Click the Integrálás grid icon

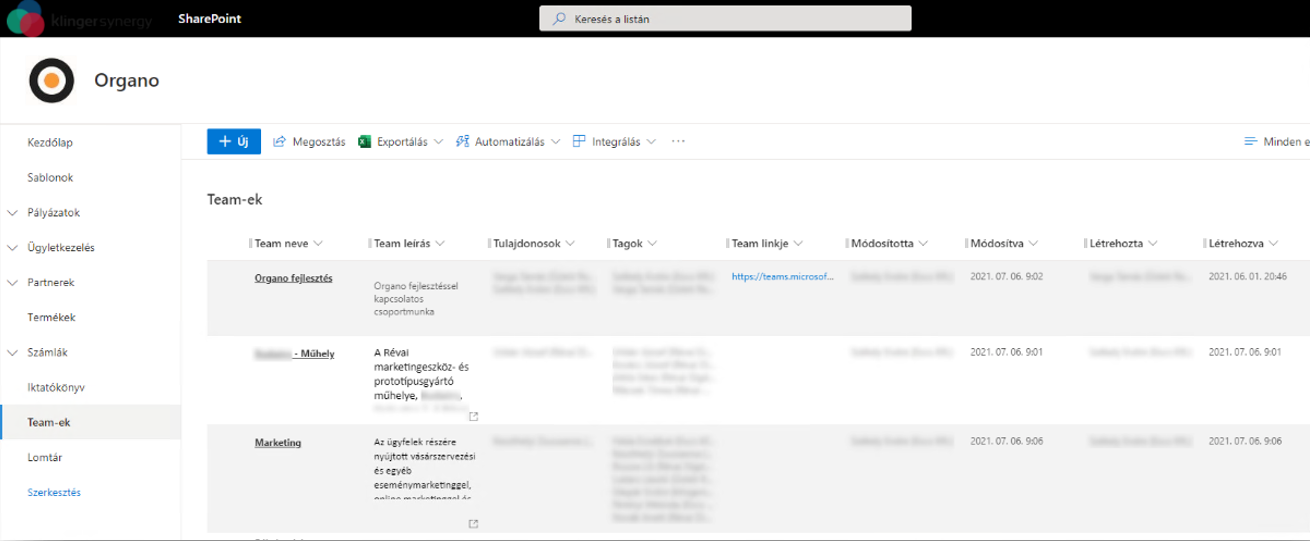579,142
